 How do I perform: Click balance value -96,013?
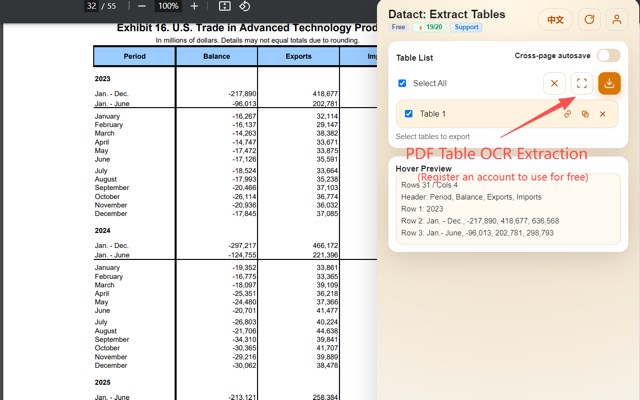point(244,104)
